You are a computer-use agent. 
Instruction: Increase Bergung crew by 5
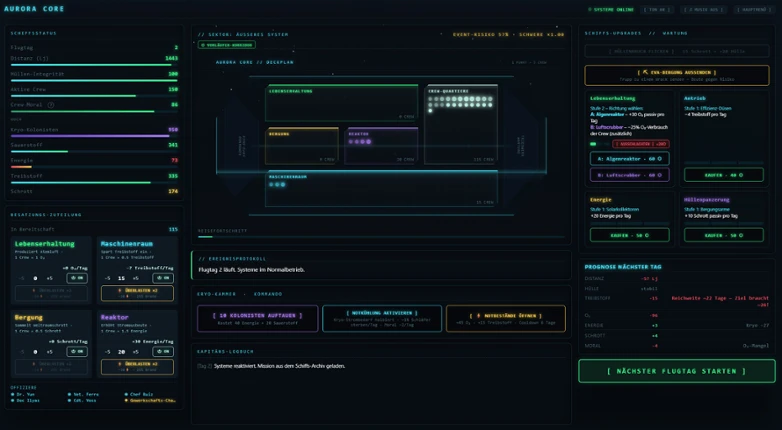click(x=50, y=352)
